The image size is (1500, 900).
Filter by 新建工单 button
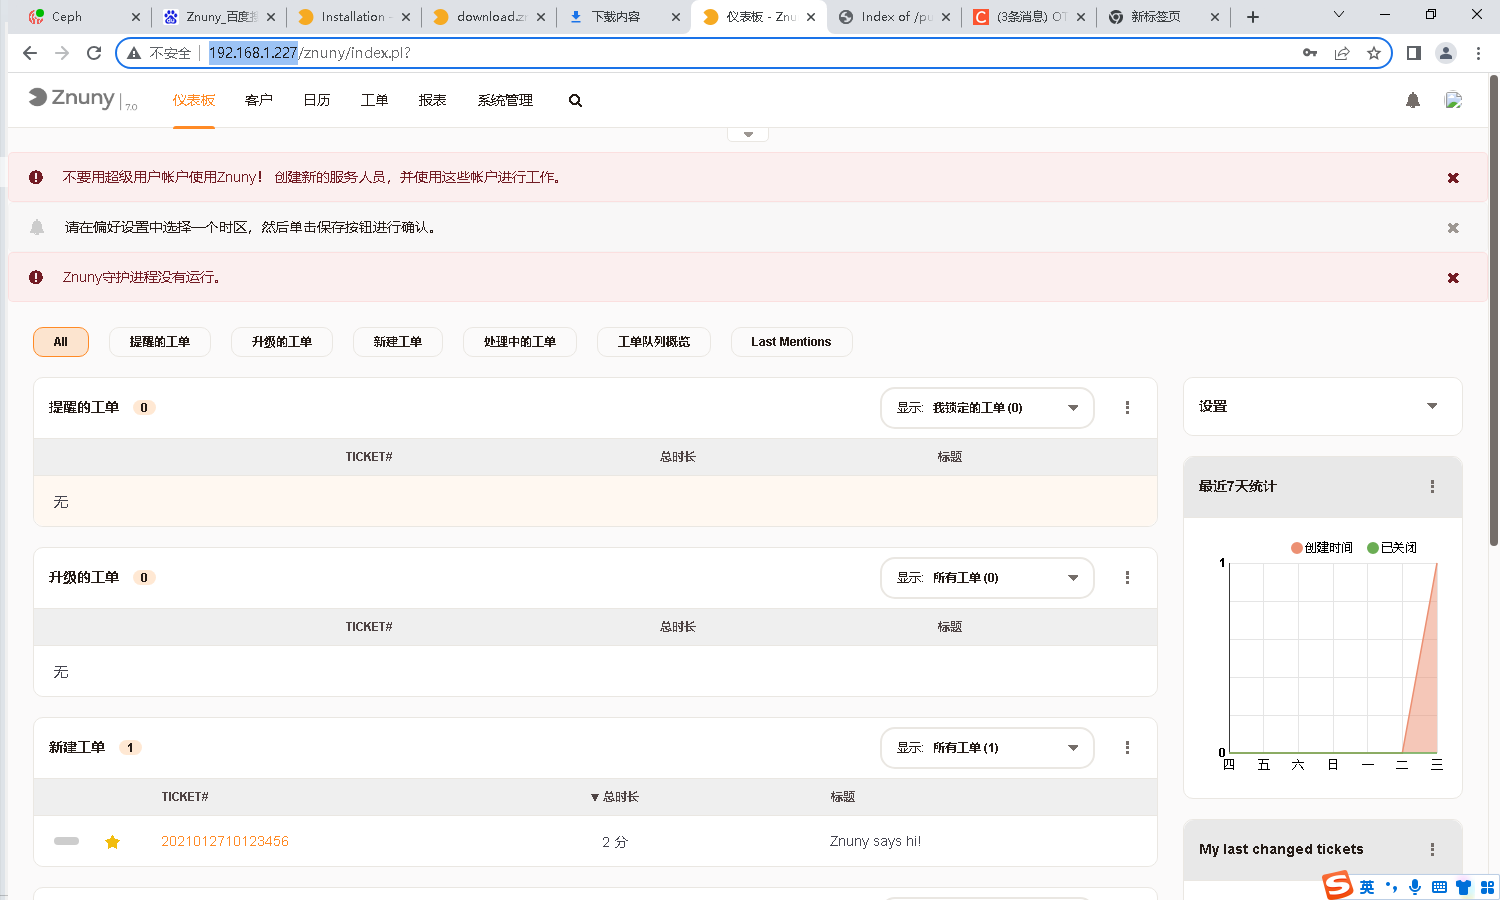click(x=398, y=342)
